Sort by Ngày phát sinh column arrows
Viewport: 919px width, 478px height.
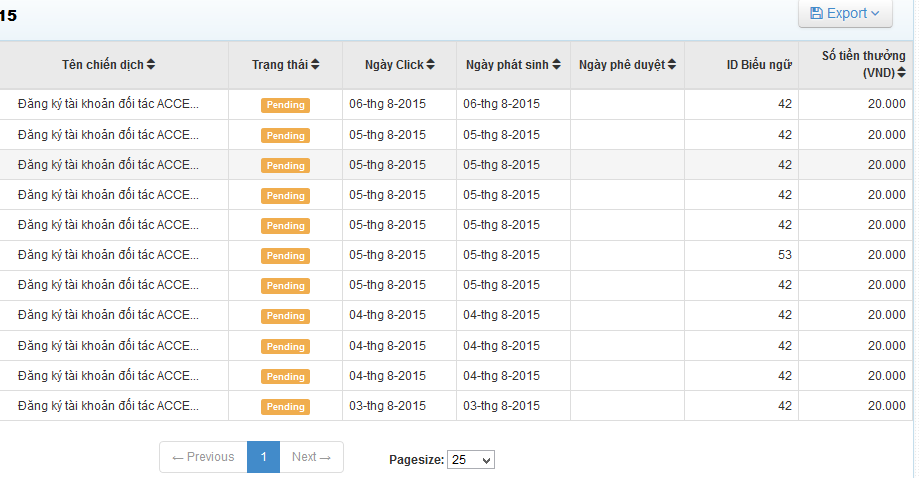coord(556,64)
